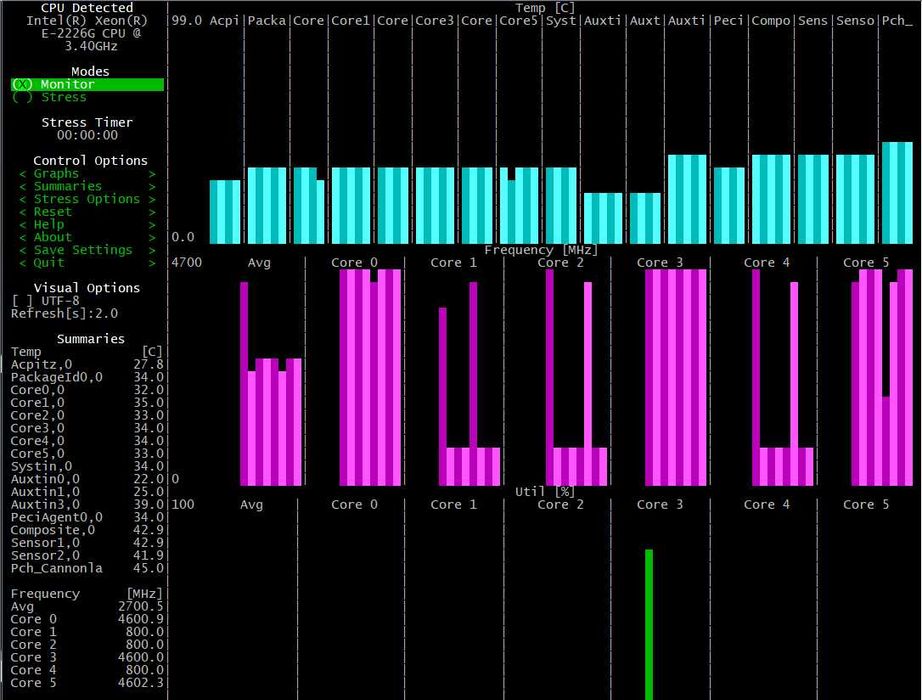Toggle the UTF-8 checkbox
922x700 pixels.
[x=46, y=301]
